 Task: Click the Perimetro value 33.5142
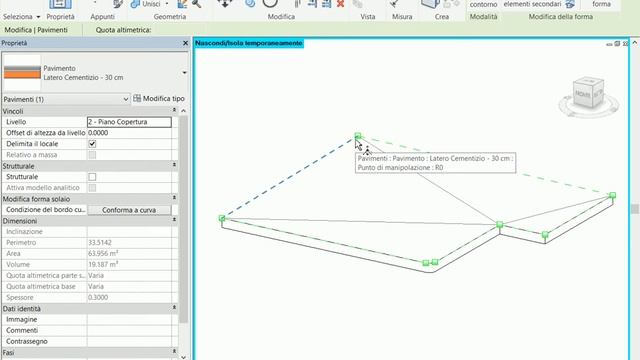[100, 242]
